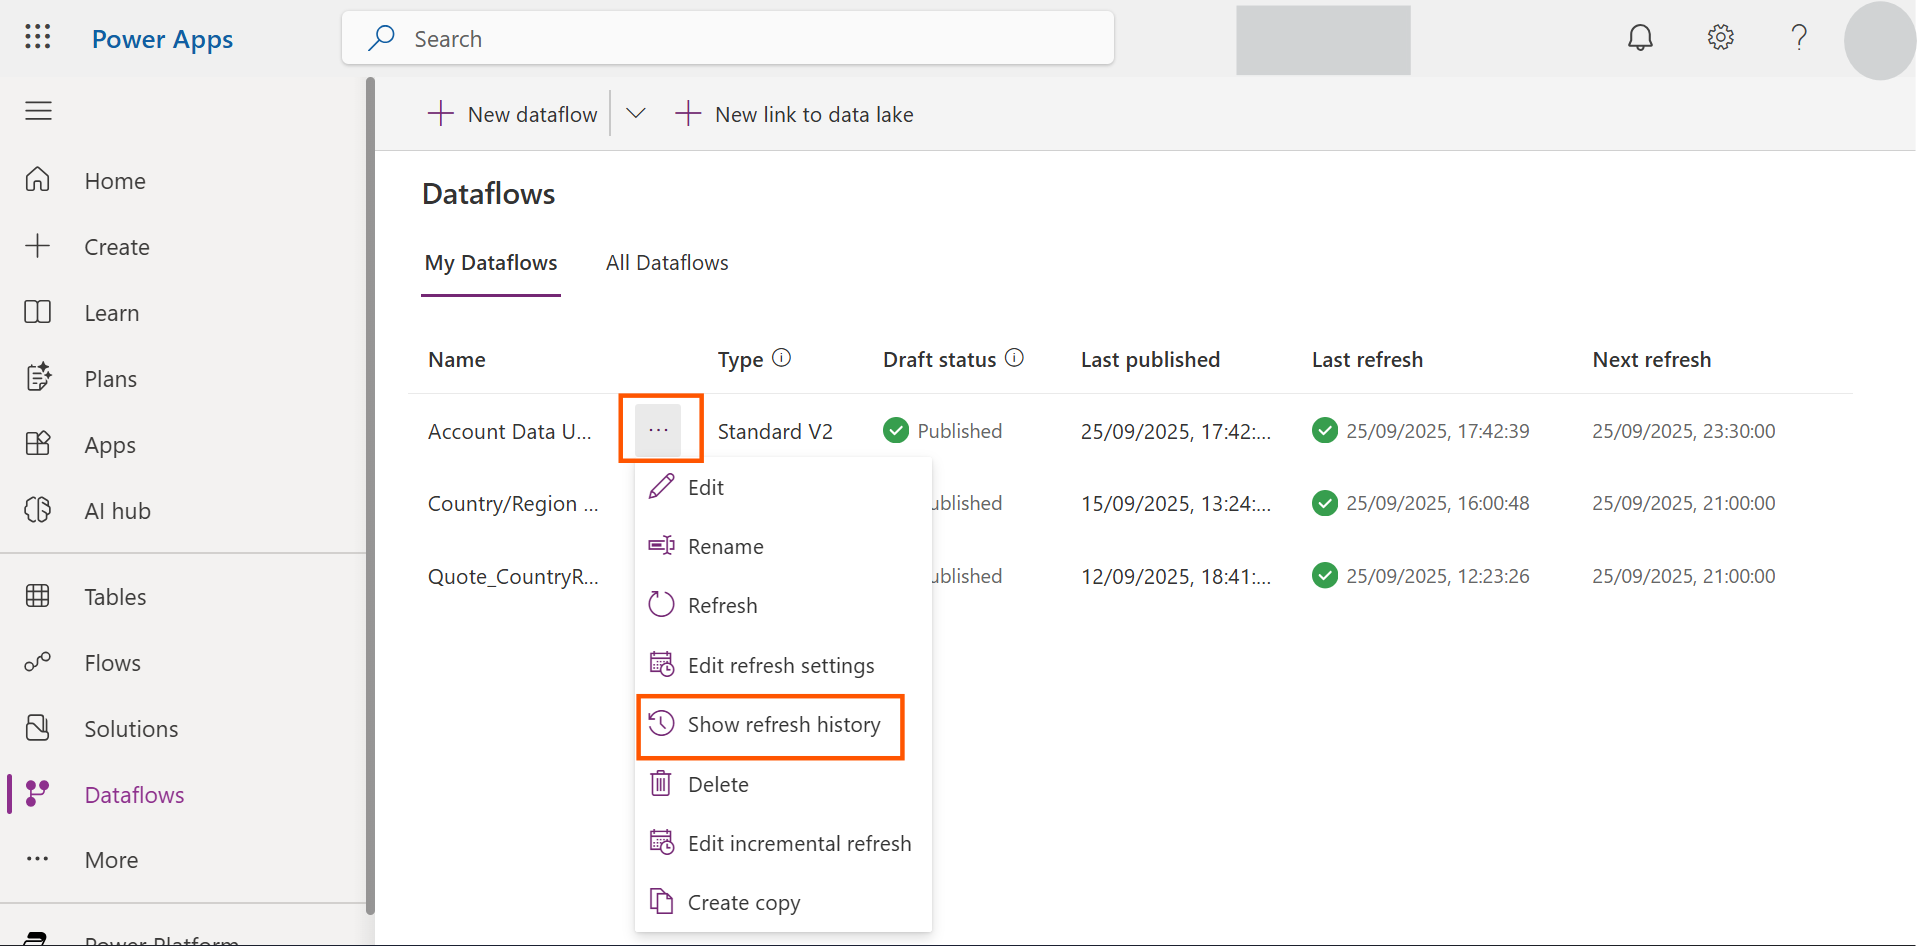
Task: Select Create copy in the context menu
Action: point(743,903)
